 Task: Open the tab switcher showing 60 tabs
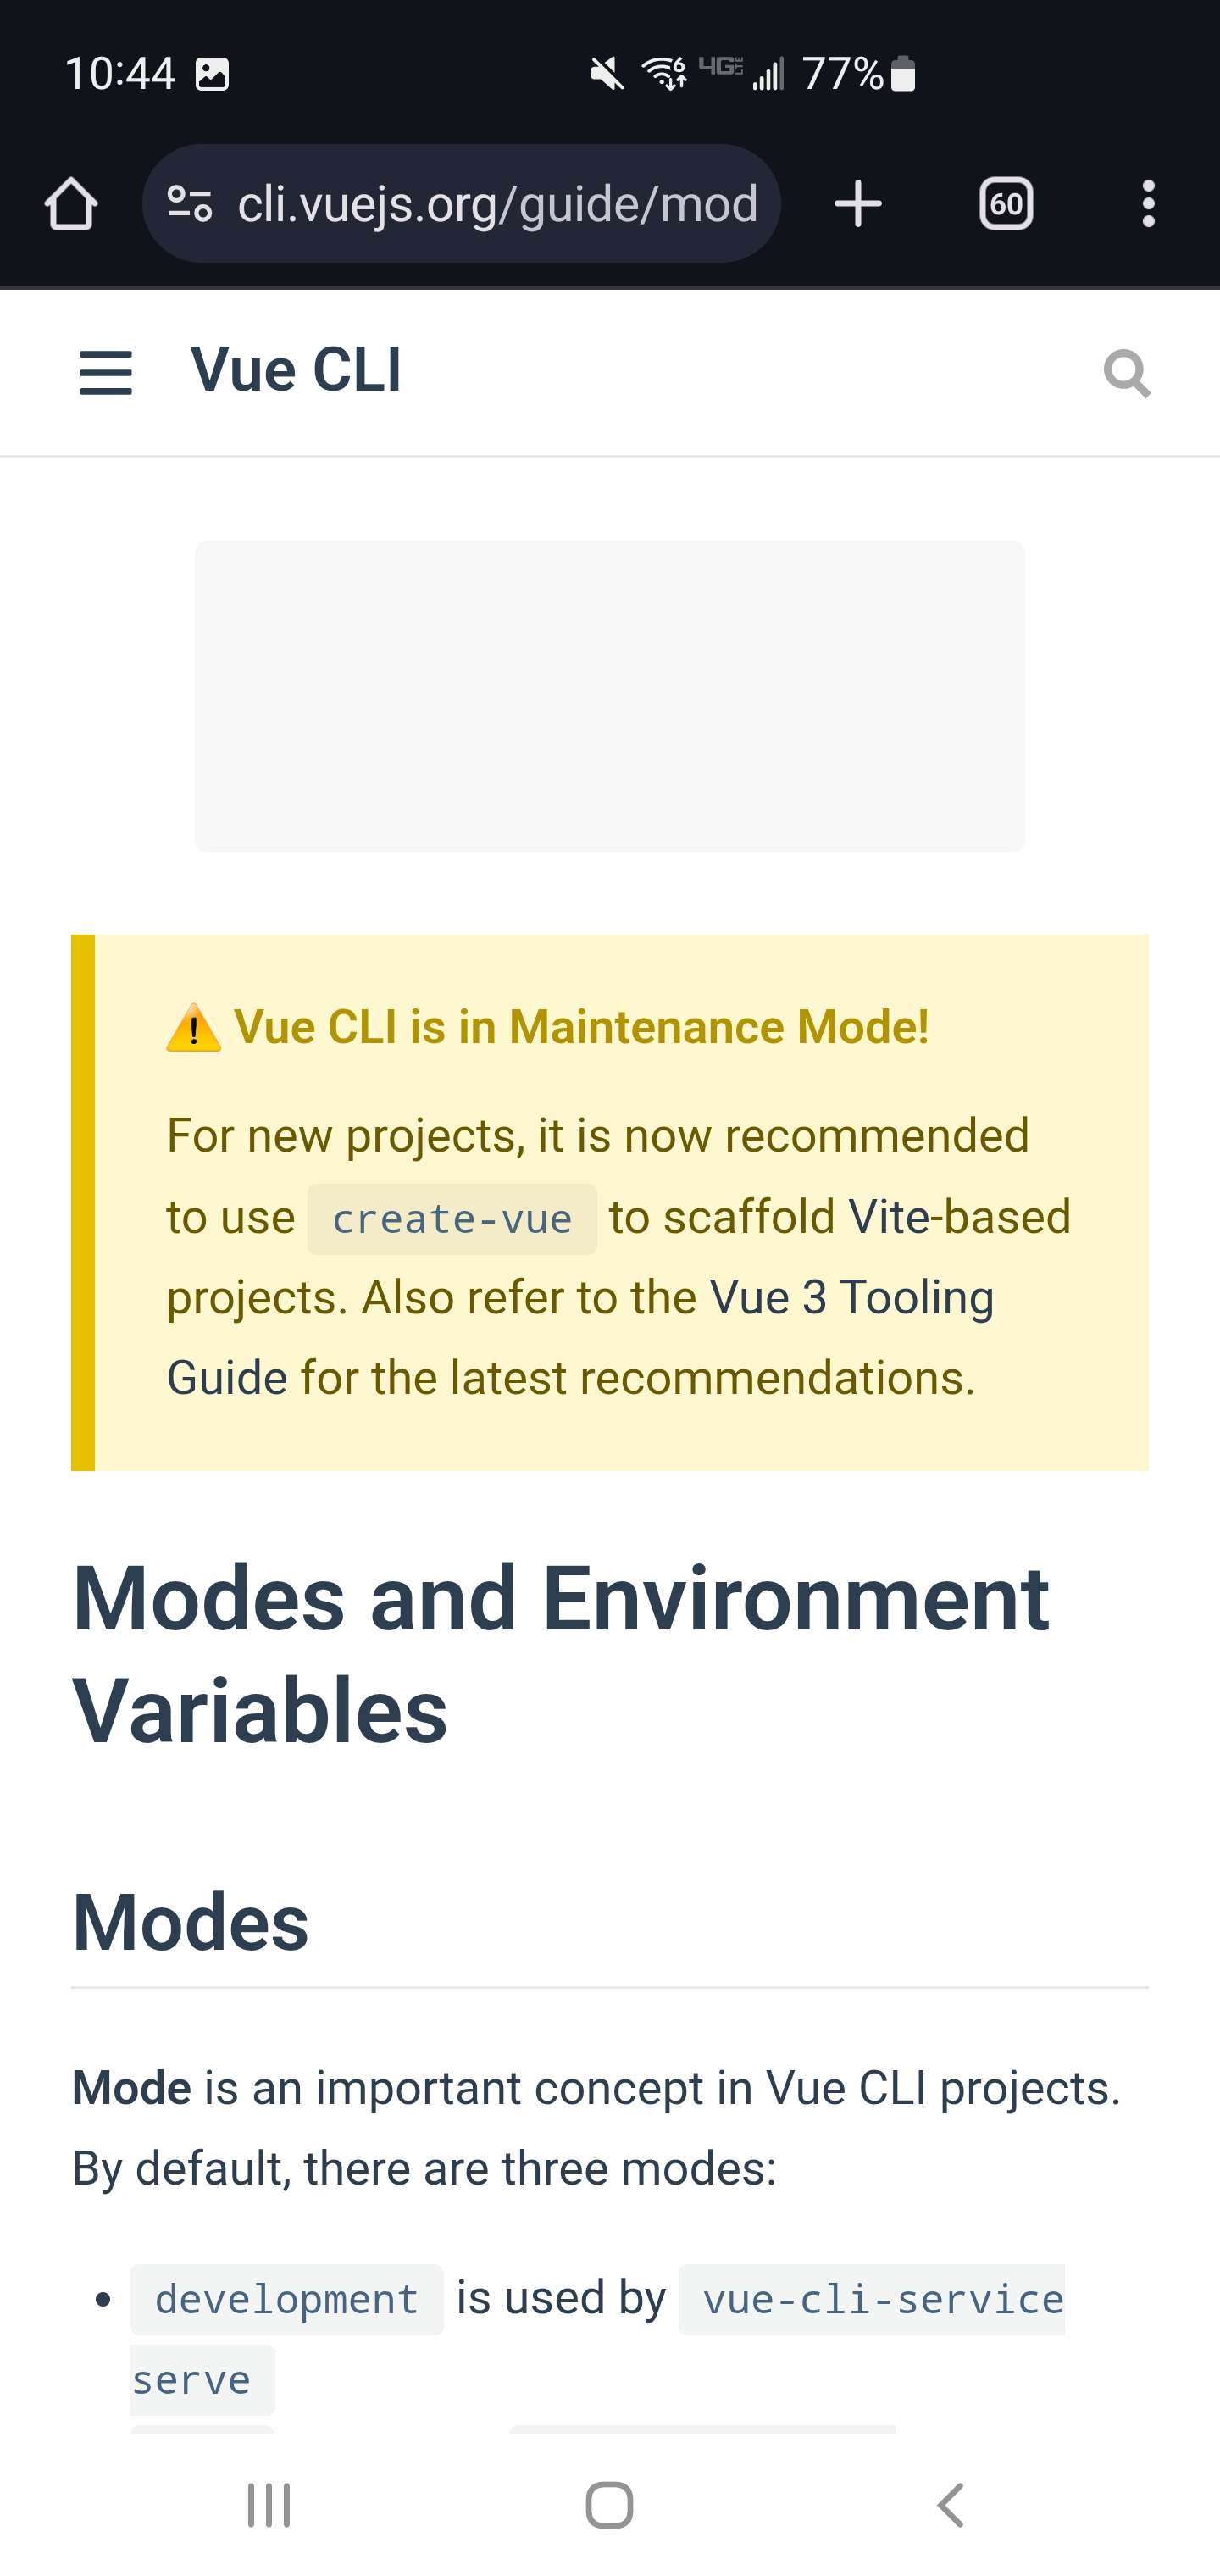[x=1006, y=204]
